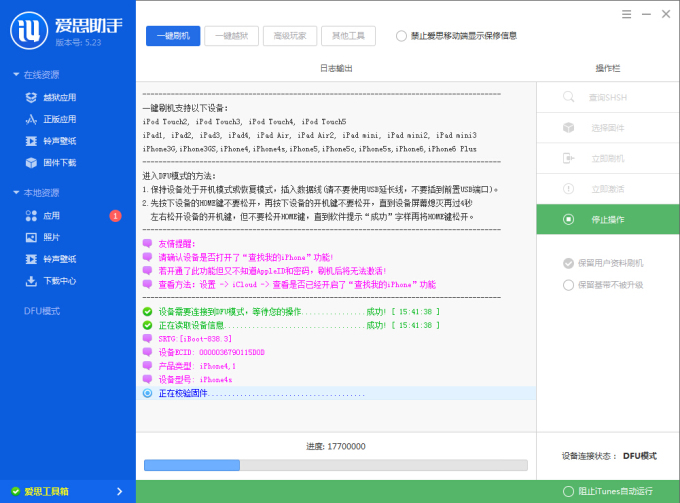
Task: Open 正版应用 store section
Action: coord(58,119)
